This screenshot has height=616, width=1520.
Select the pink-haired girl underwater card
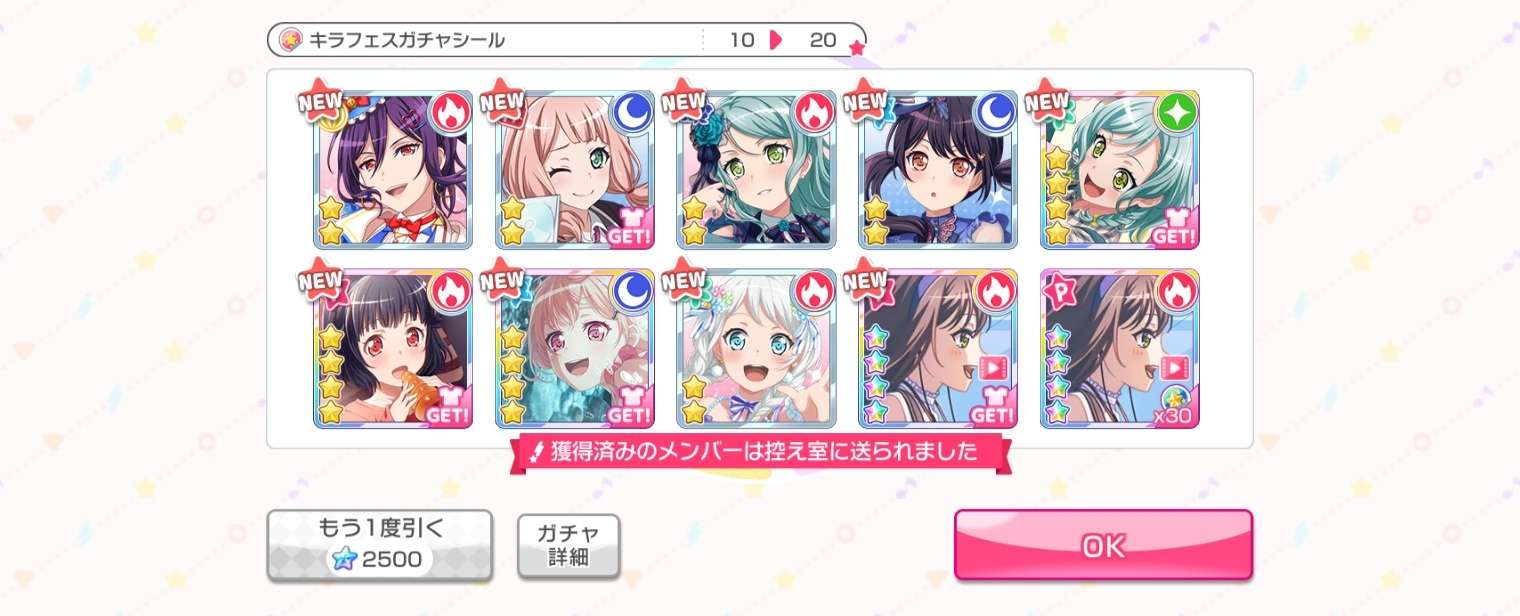(x=575, y=349)
